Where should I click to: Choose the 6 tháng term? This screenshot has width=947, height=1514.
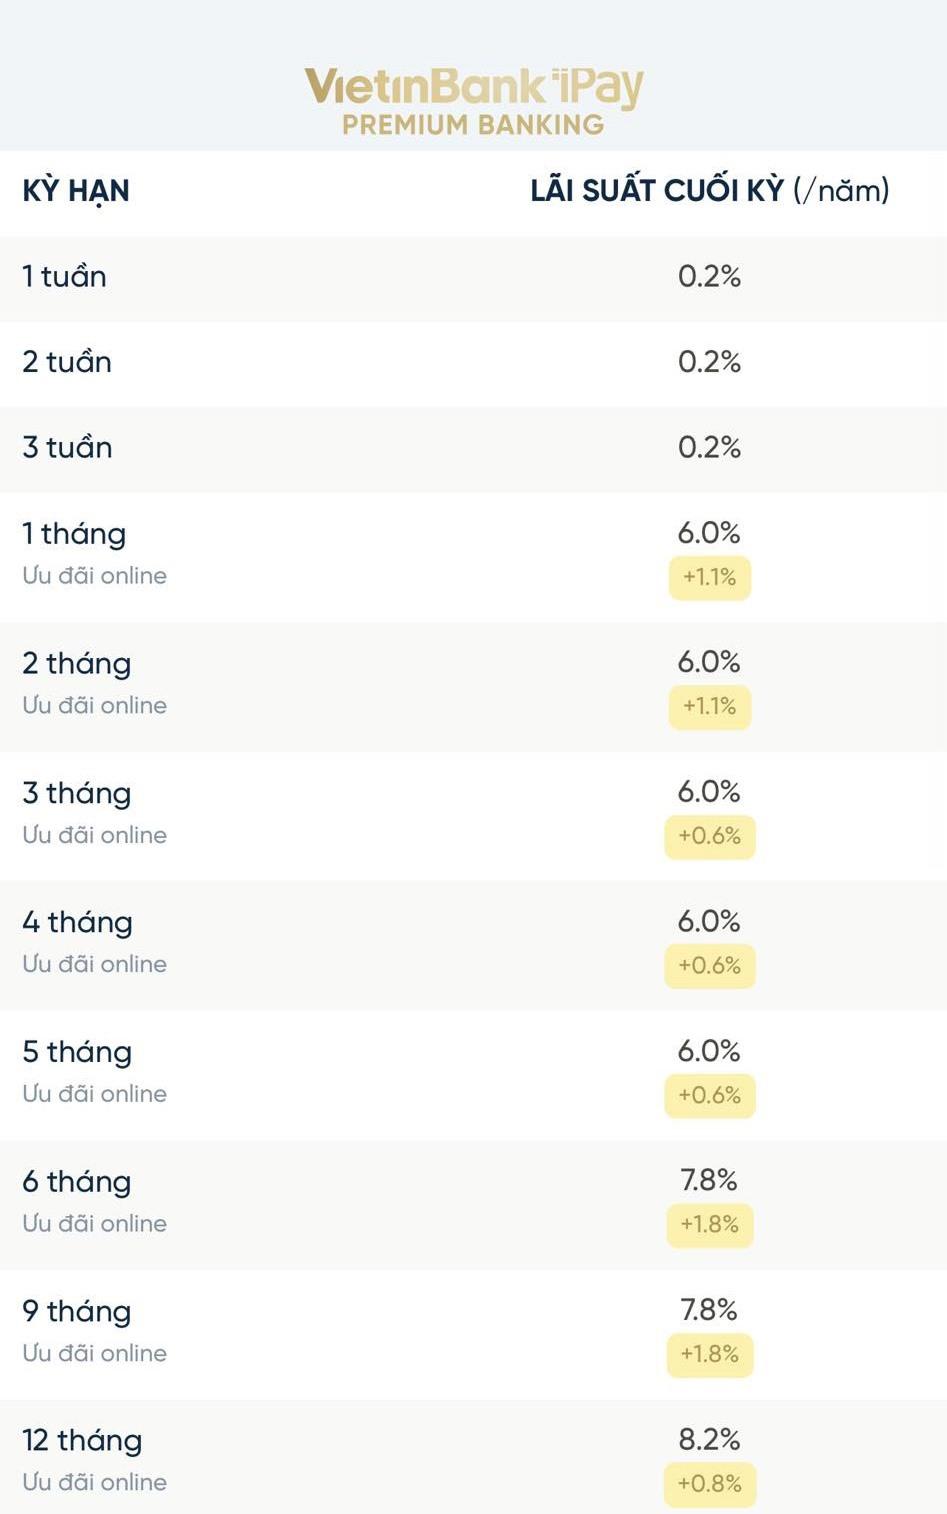coord(77,1181)
